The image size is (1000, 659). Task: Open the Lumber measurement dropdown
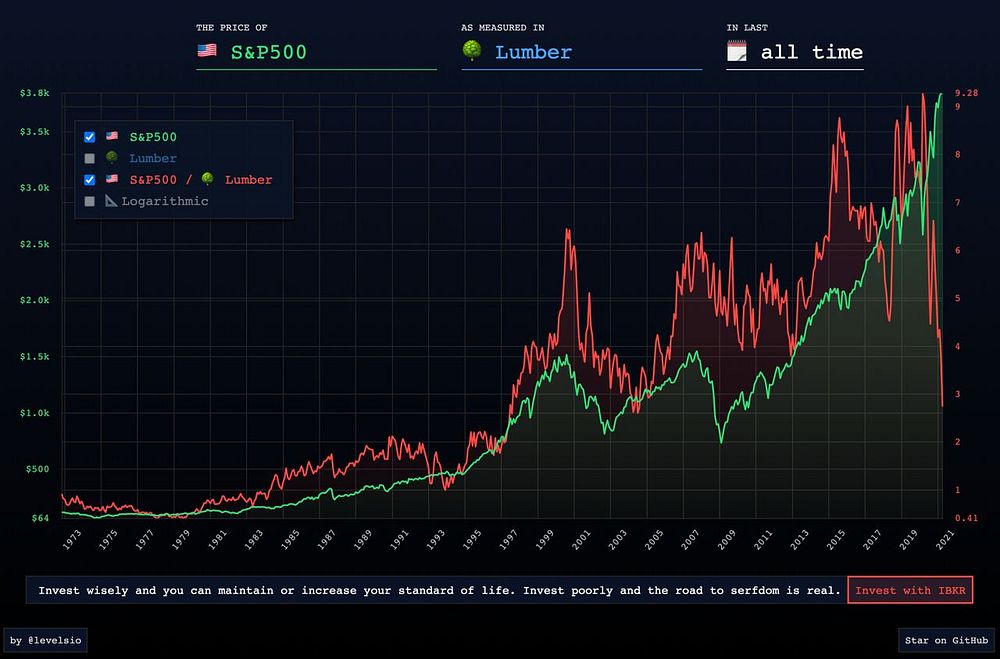point(582,52)
